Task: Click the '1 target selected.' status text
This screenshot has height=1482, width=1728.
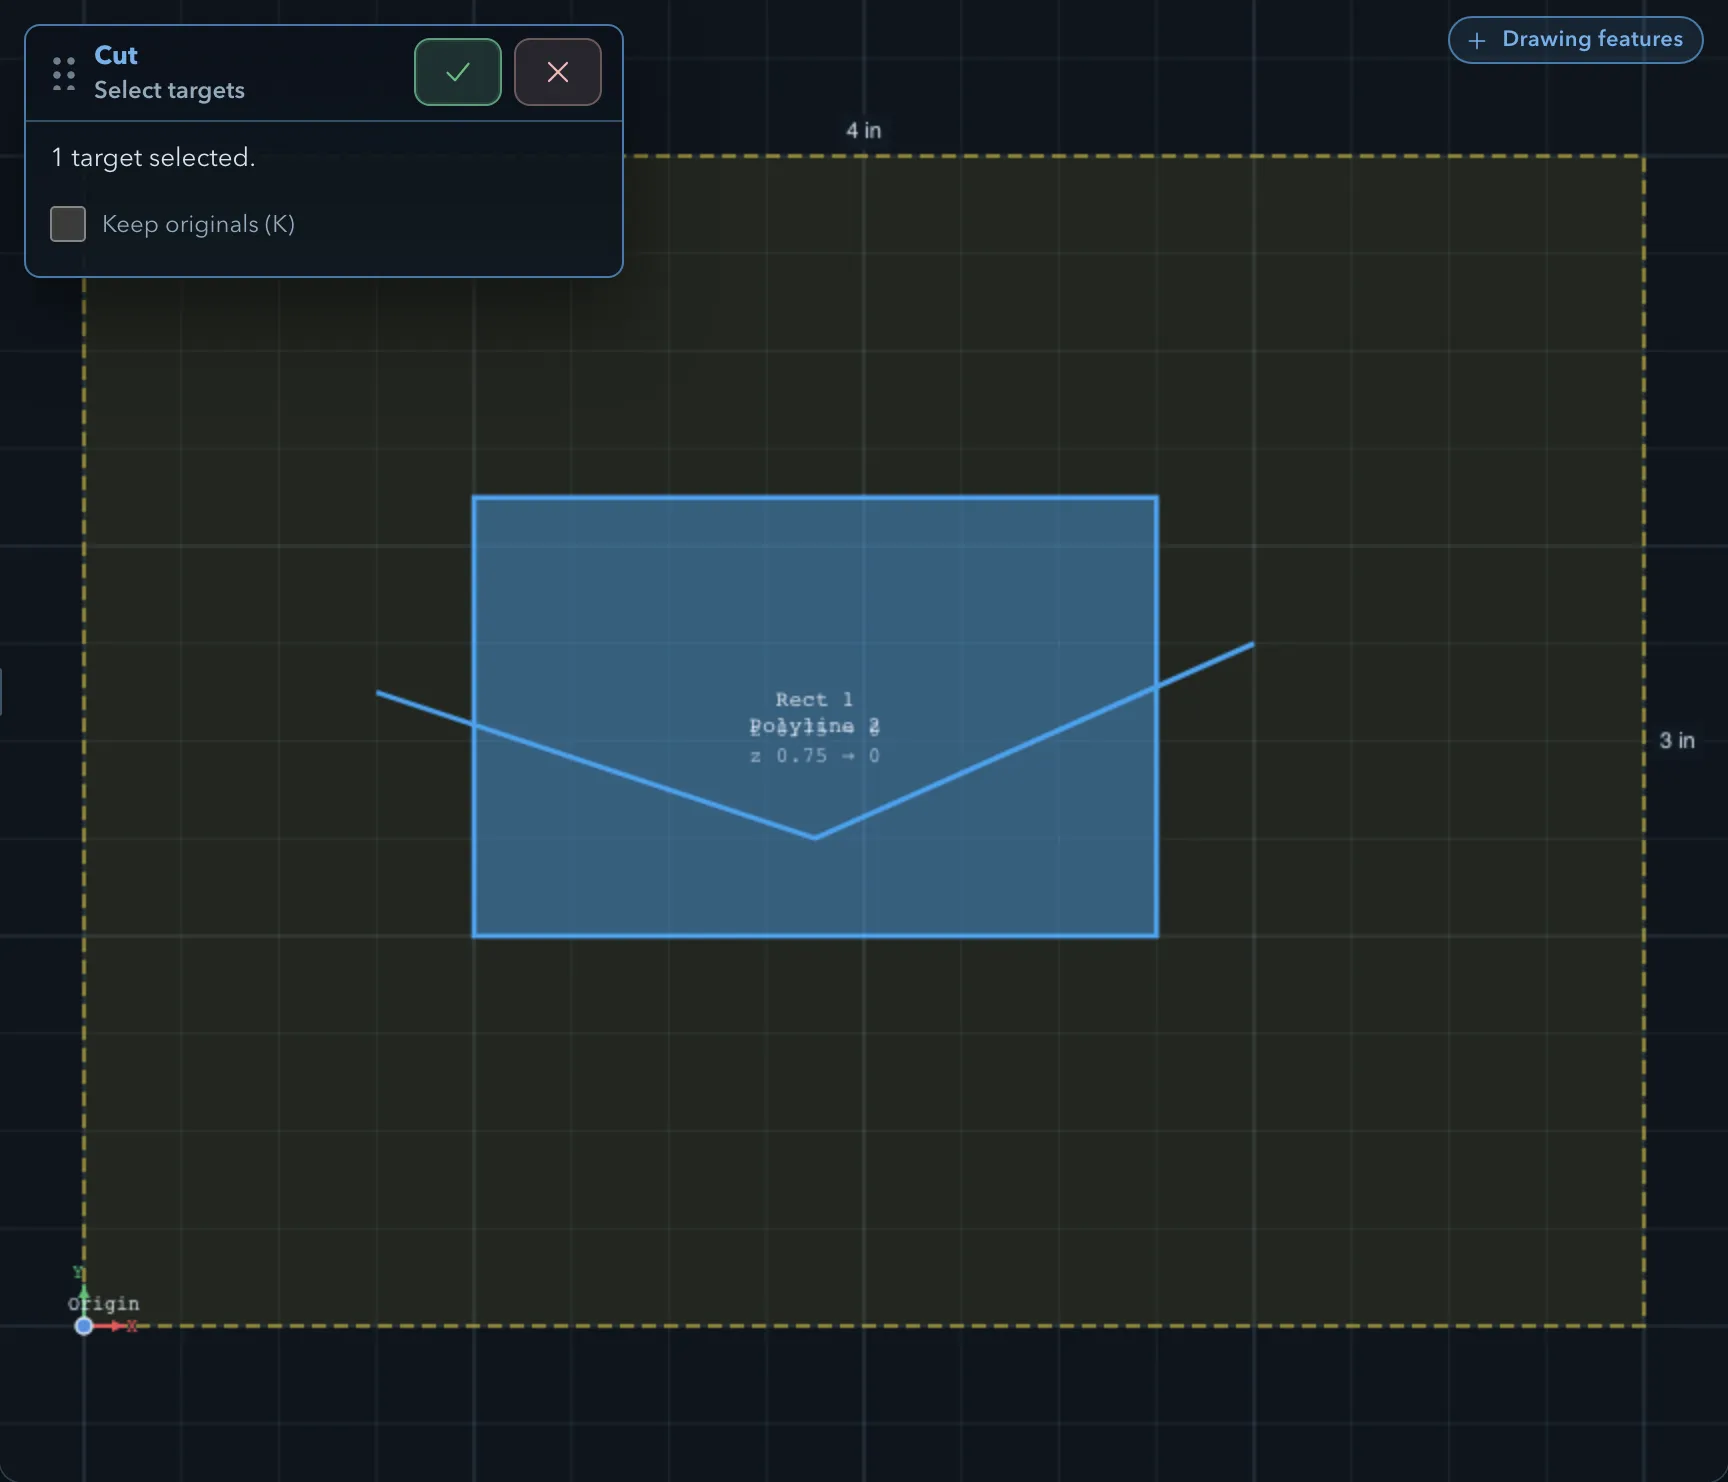Action: click(x=153, y=157)
